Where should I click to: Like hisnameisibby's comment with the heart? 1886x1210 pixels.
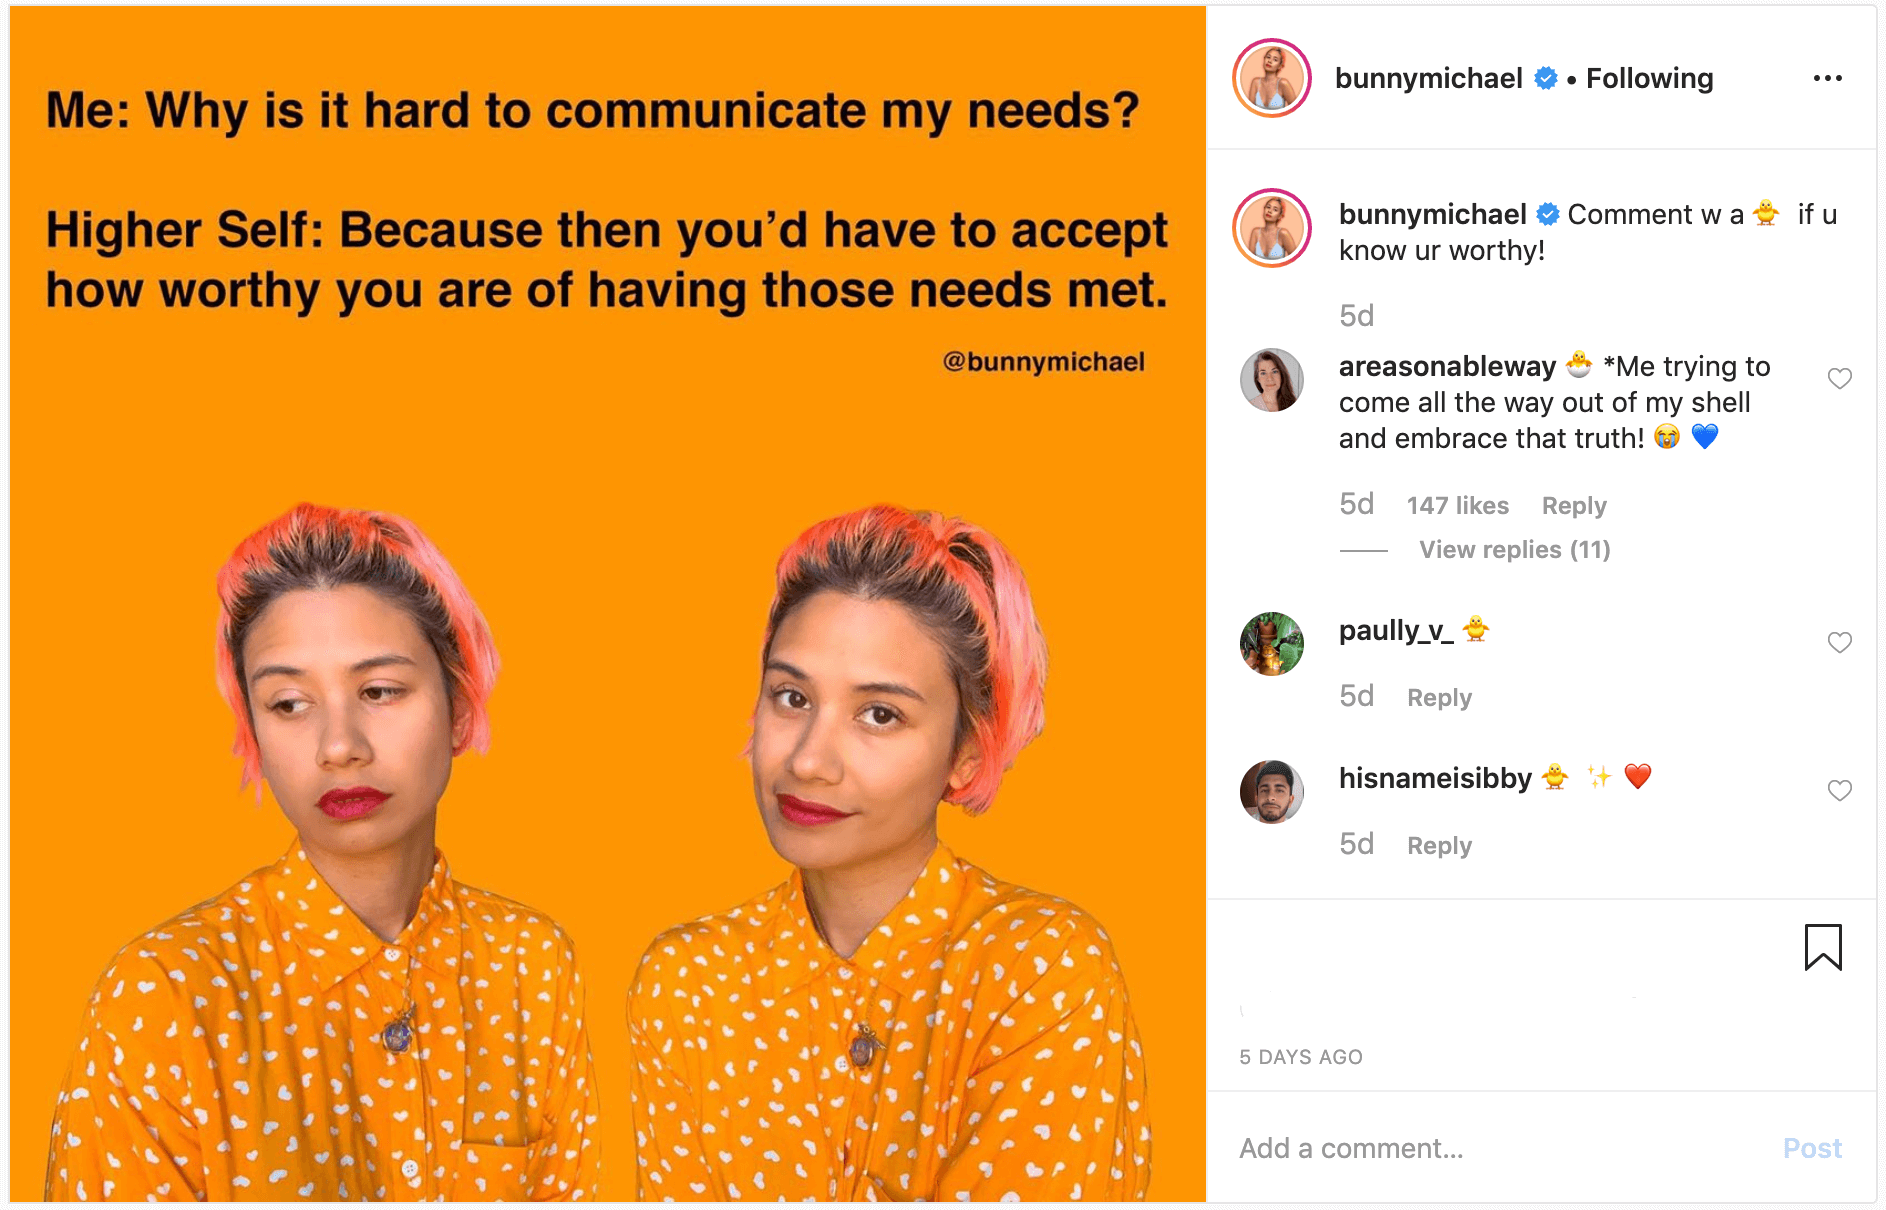1839,790
